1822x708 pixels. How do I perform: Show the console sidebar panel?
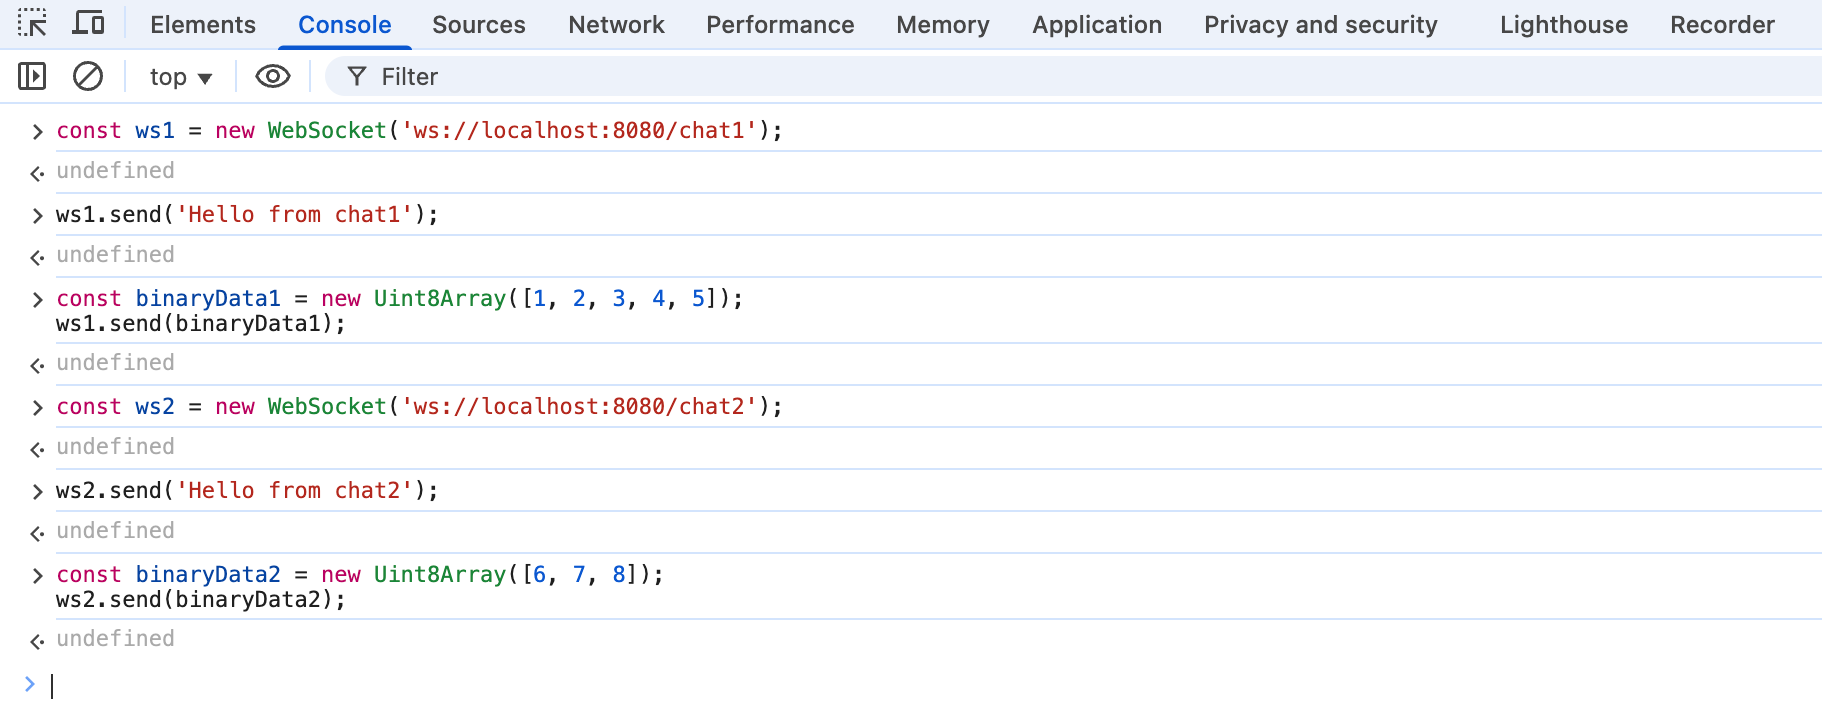point(32,76)
